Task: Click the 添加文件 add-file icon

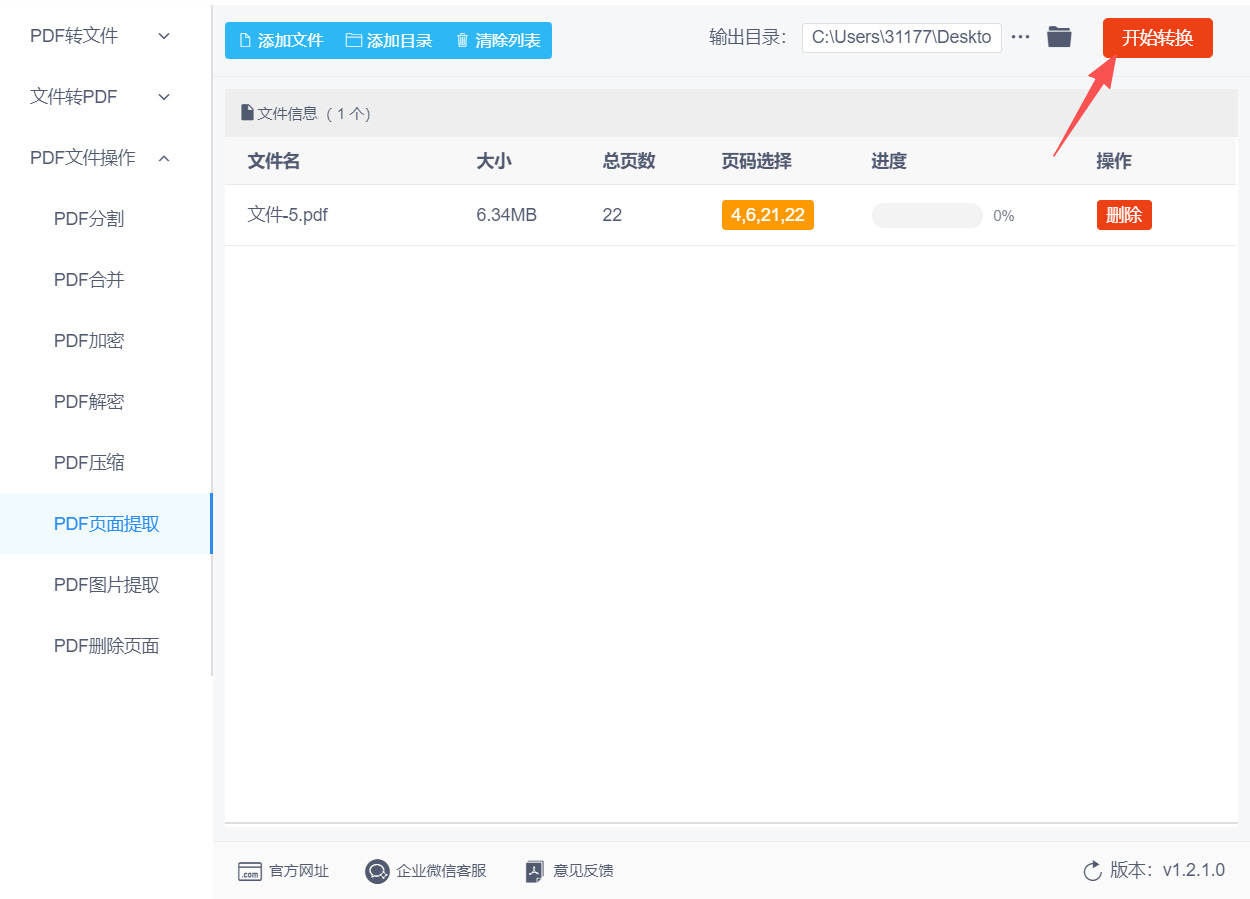Action: [x=243, y=40]
